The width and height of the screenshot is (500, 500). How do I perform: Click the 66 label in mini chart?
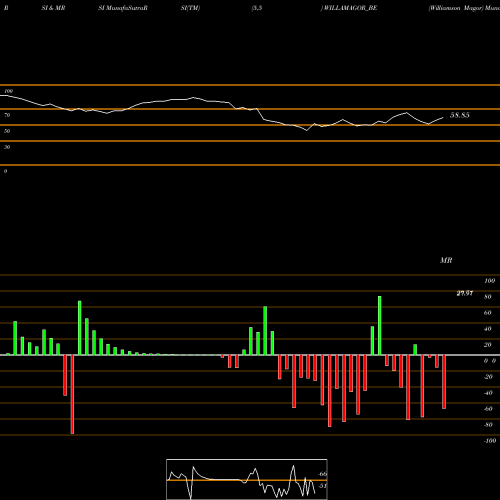(x=322, y=474)
